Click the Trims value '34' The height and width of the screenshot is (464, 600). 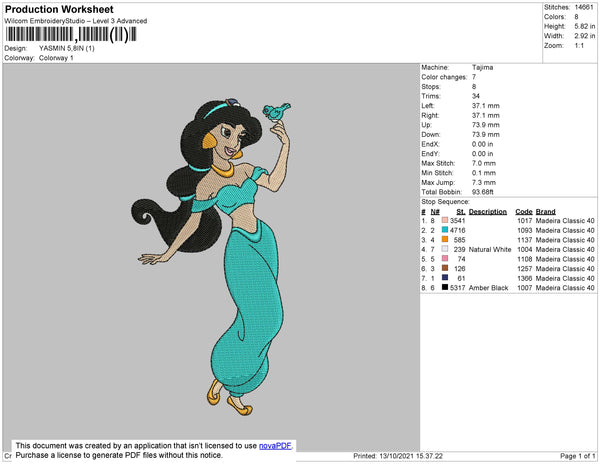click(476, 96)
